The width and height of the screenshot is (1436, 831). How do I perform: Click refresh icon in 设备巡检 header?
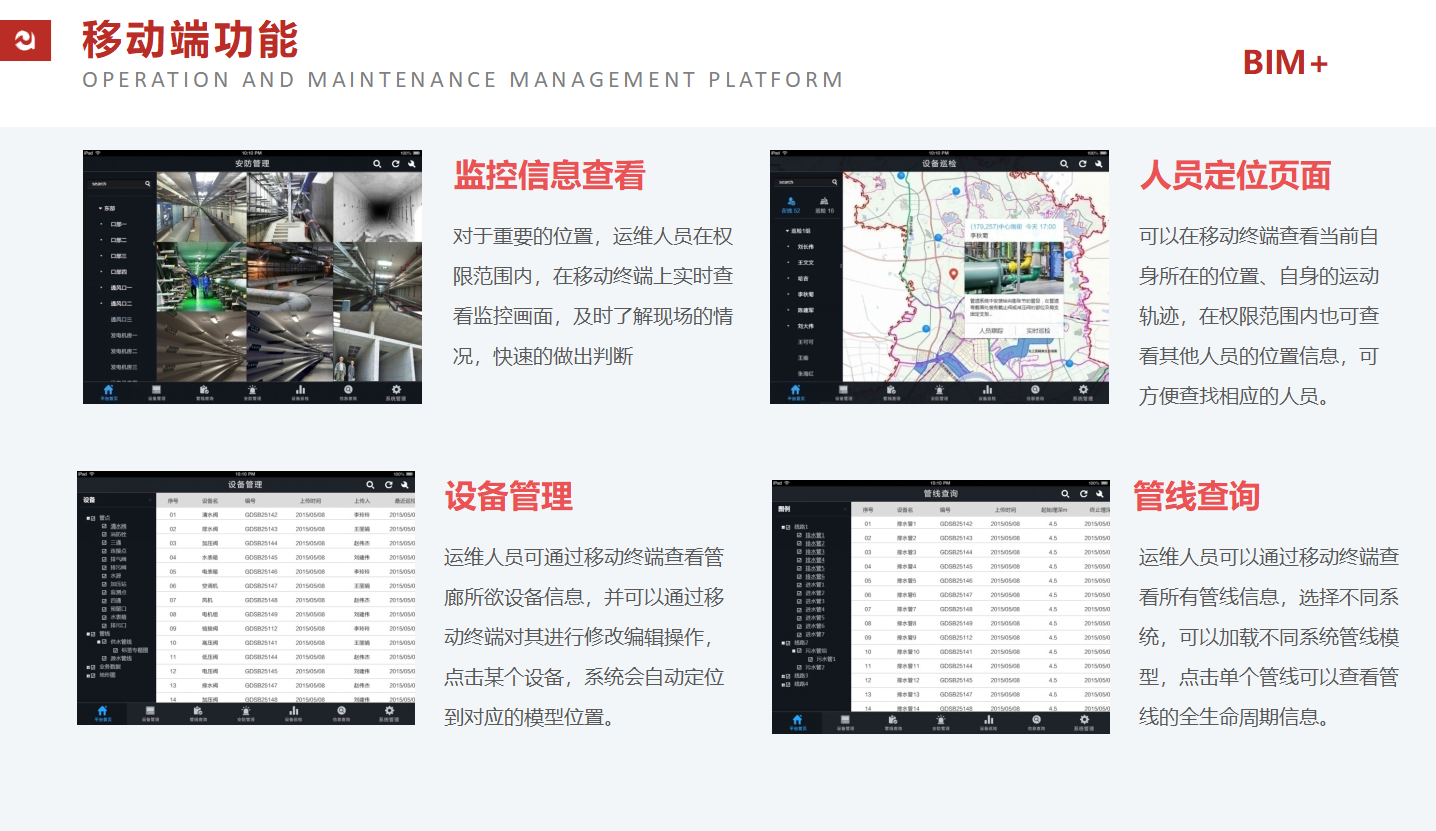[x=1082, y=163]
